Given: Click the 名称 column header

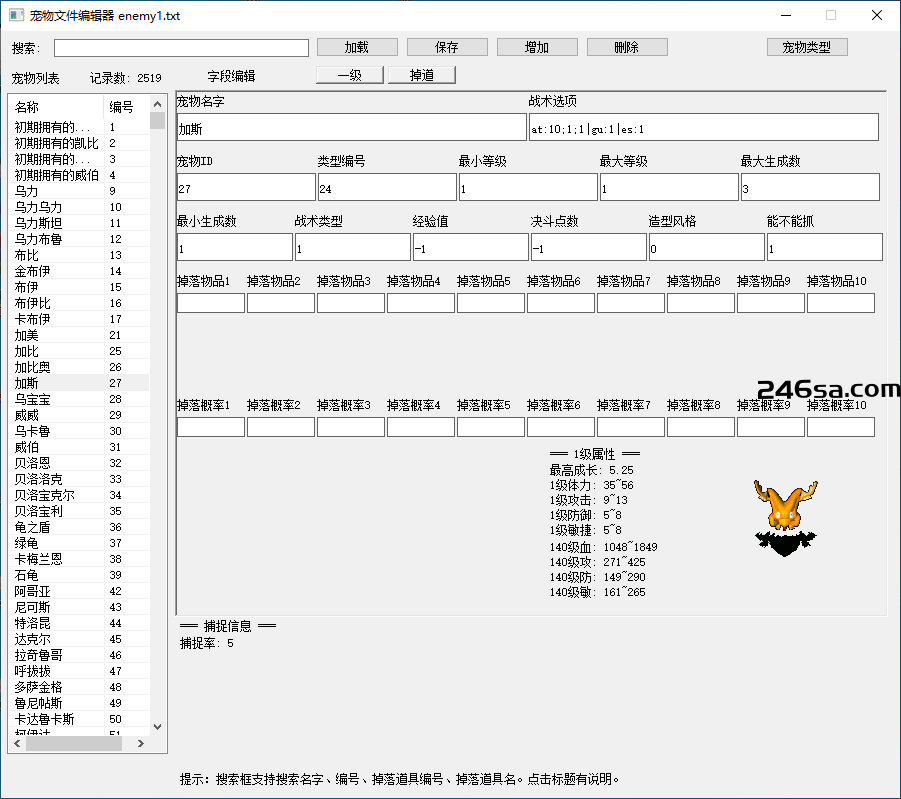Looking at the screenshot, I should pos(57,107).
